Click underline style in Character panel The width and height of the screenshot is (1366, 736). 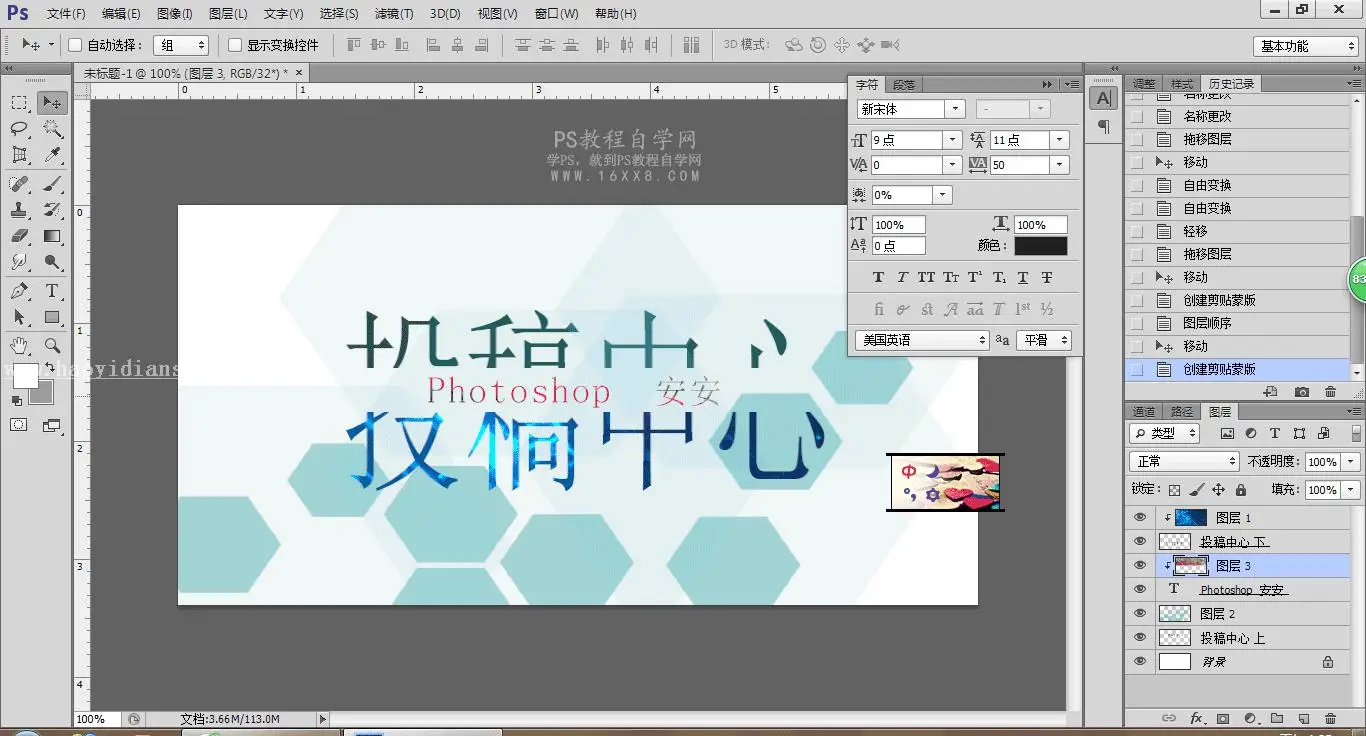[1023, 277]
